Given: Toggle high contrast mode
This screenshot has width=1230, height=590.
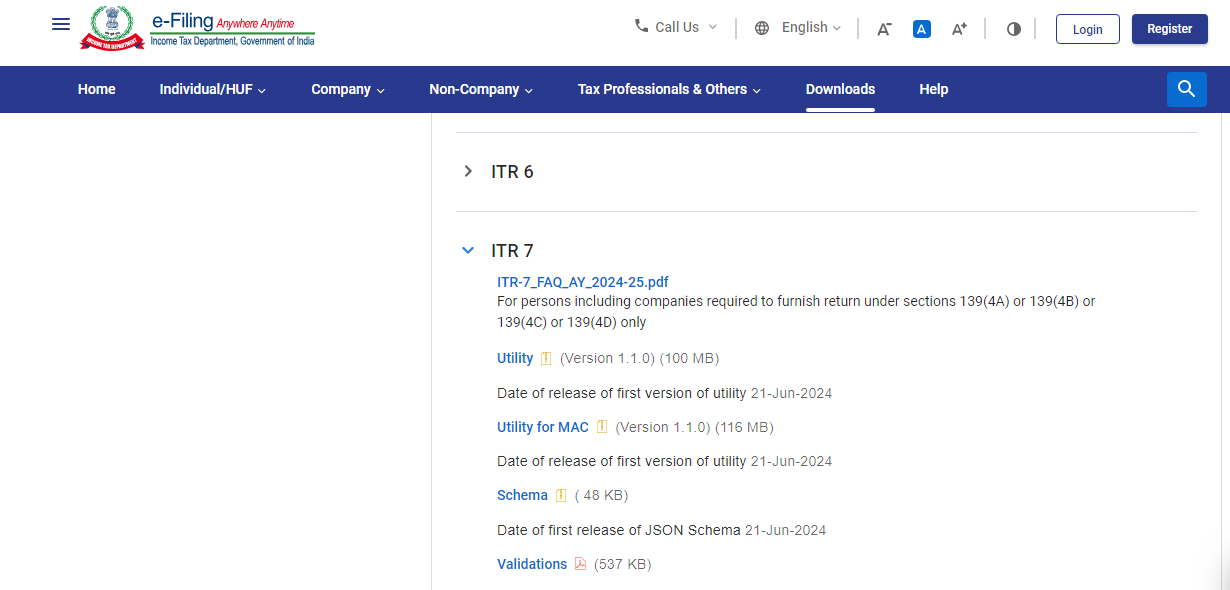Looking at the screenshot, I should (1014, 29).
